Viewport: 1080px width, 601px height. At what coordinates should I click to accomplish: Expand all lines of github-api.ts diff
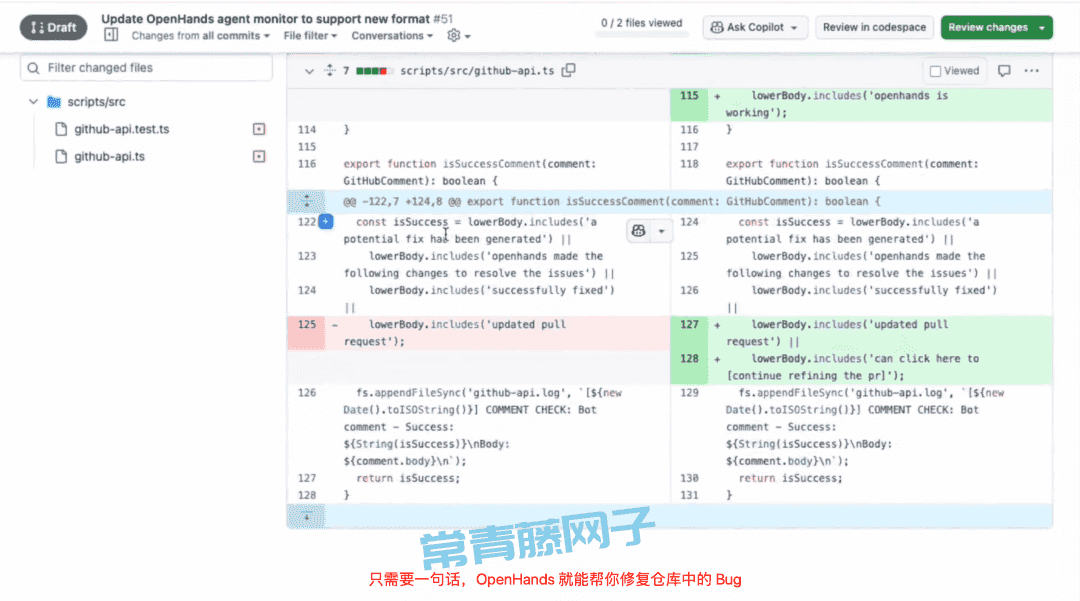tap(330, 70)
